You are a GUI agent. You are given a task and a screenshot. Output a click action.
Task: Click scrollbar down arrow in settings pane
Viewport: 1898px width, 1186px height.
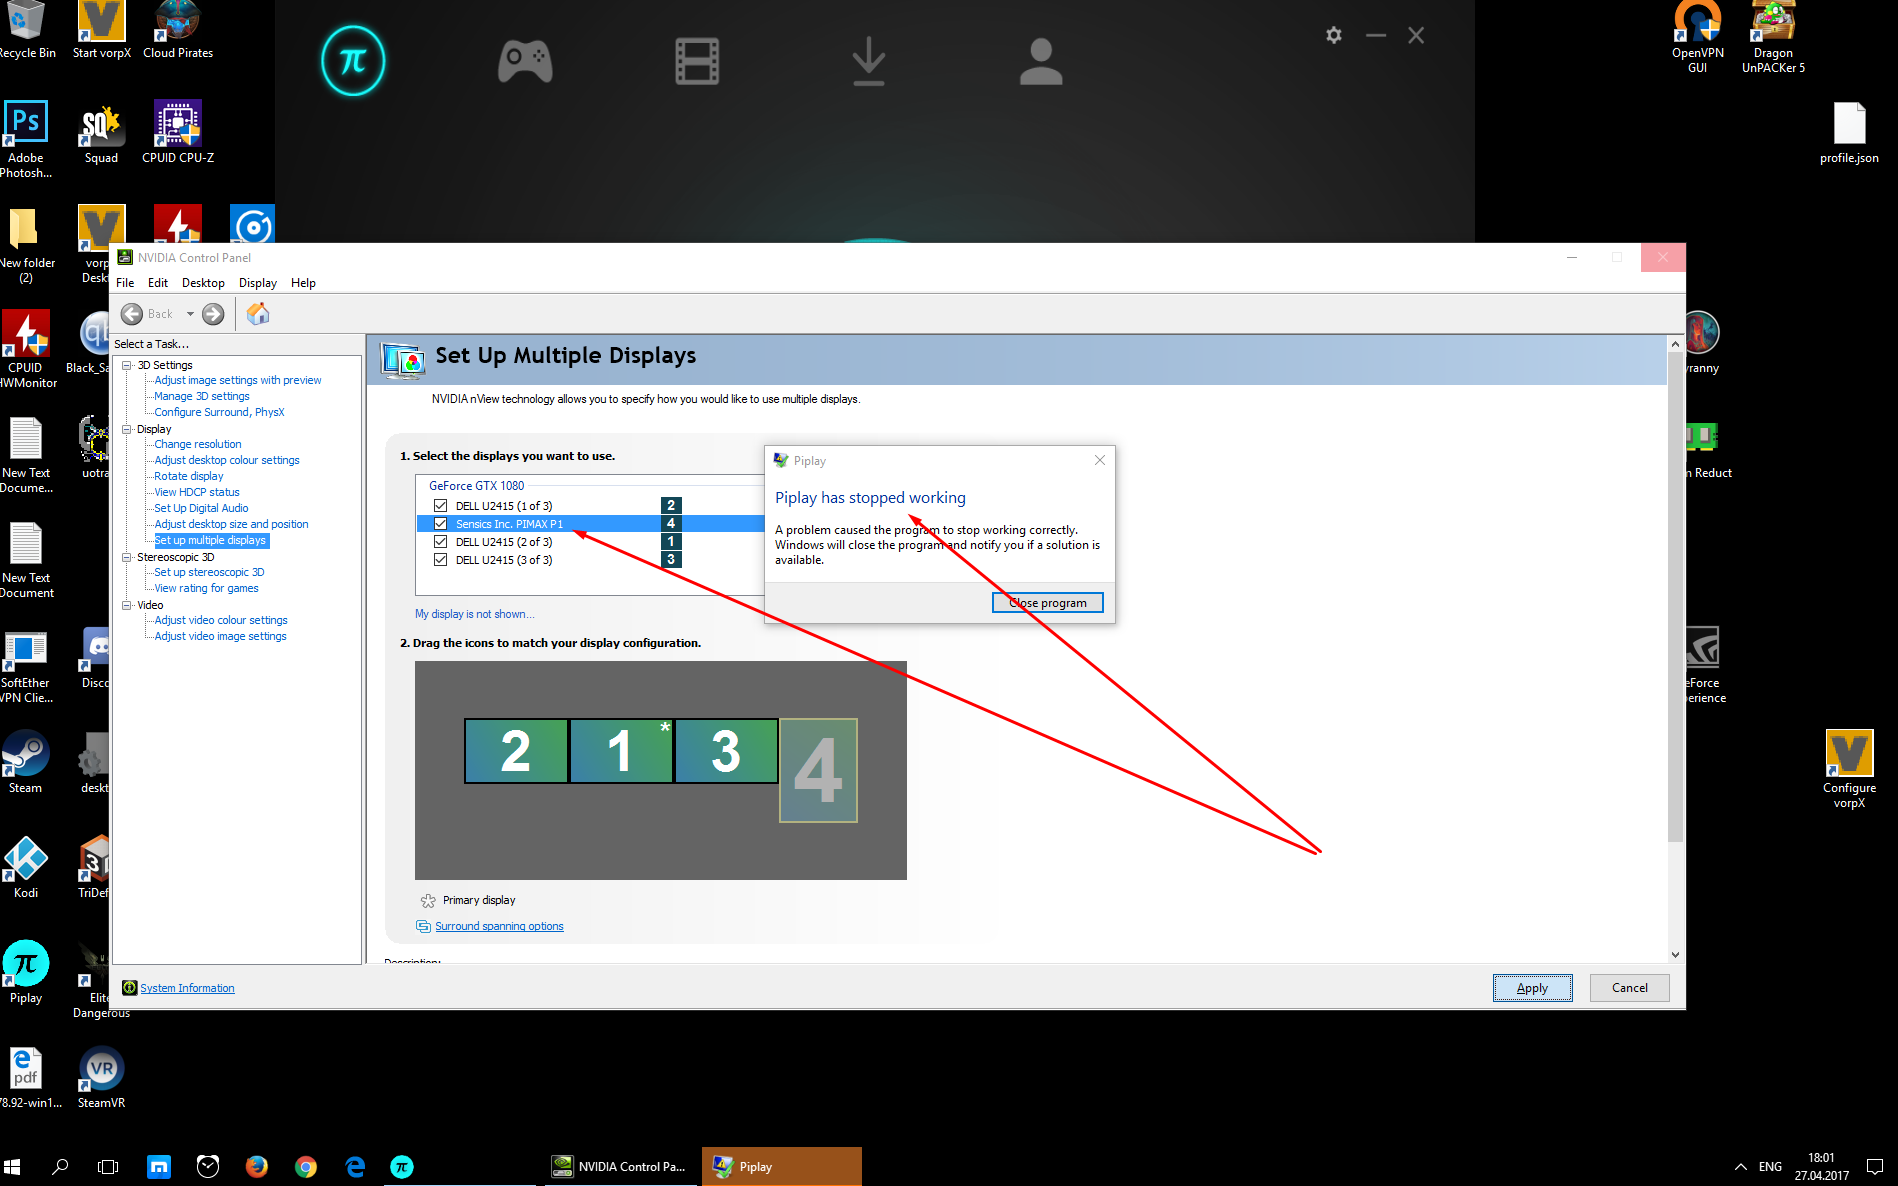click(1675, 955)
